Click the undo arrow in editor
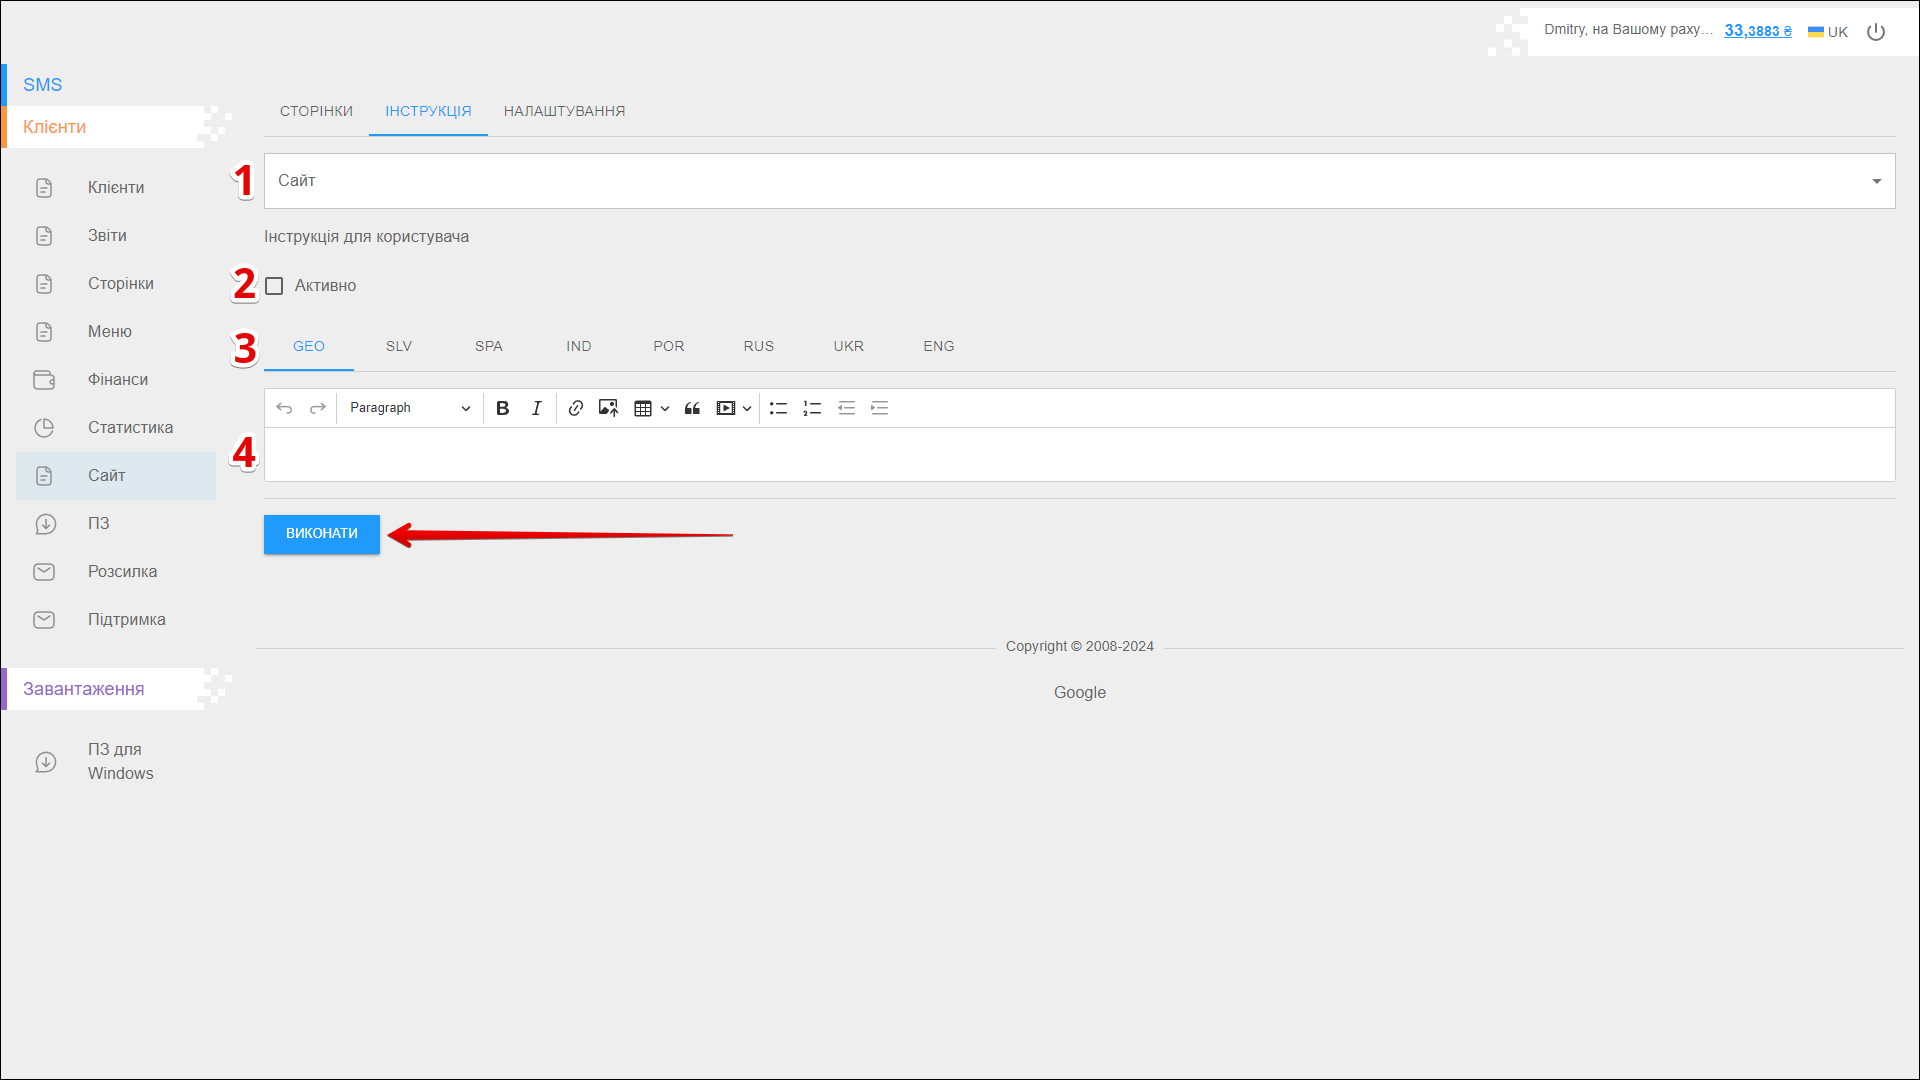The width and height of the screenshot is (1920, 1080). click(x=284, y=408)
